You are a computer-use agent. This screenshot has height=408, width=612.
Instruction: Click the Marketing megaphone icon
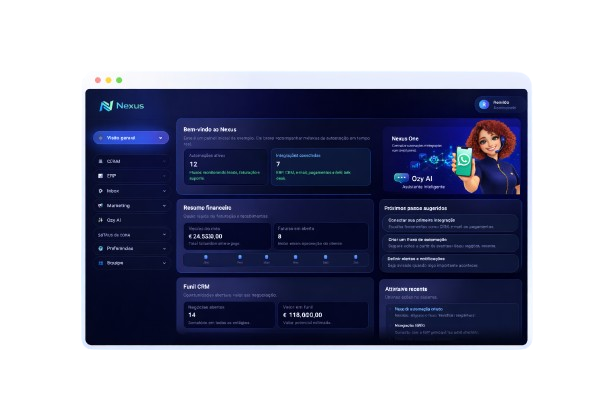100,205
